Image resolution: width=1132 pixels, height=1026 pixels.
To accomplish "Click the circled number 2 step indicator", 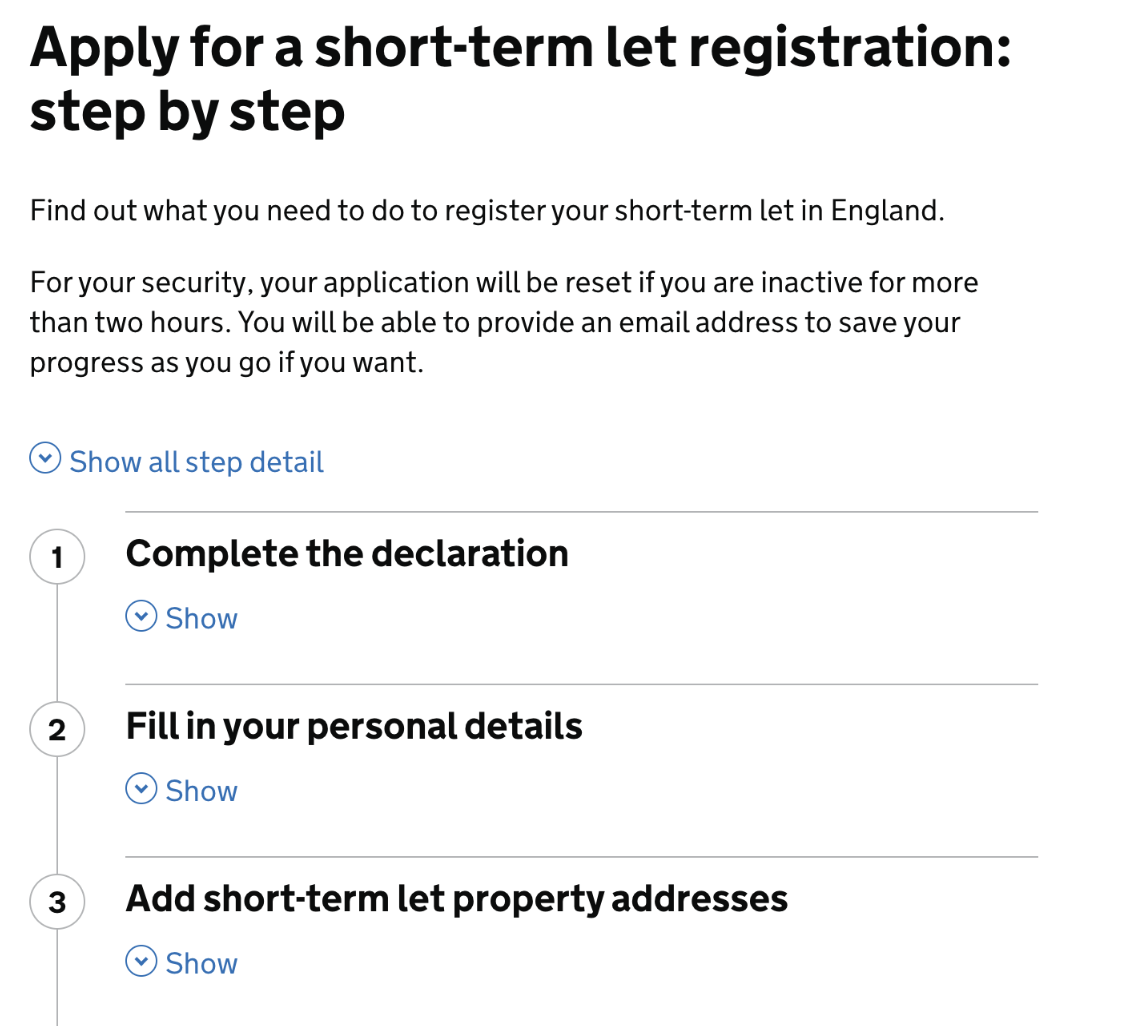I will 56,729.
